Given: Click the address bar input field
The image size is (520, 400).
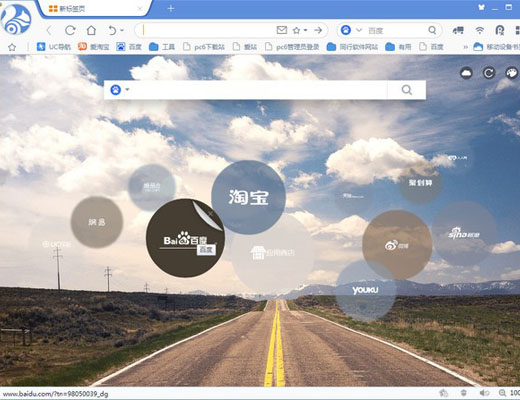Looking at the screenshot, I should click(207, 30).
